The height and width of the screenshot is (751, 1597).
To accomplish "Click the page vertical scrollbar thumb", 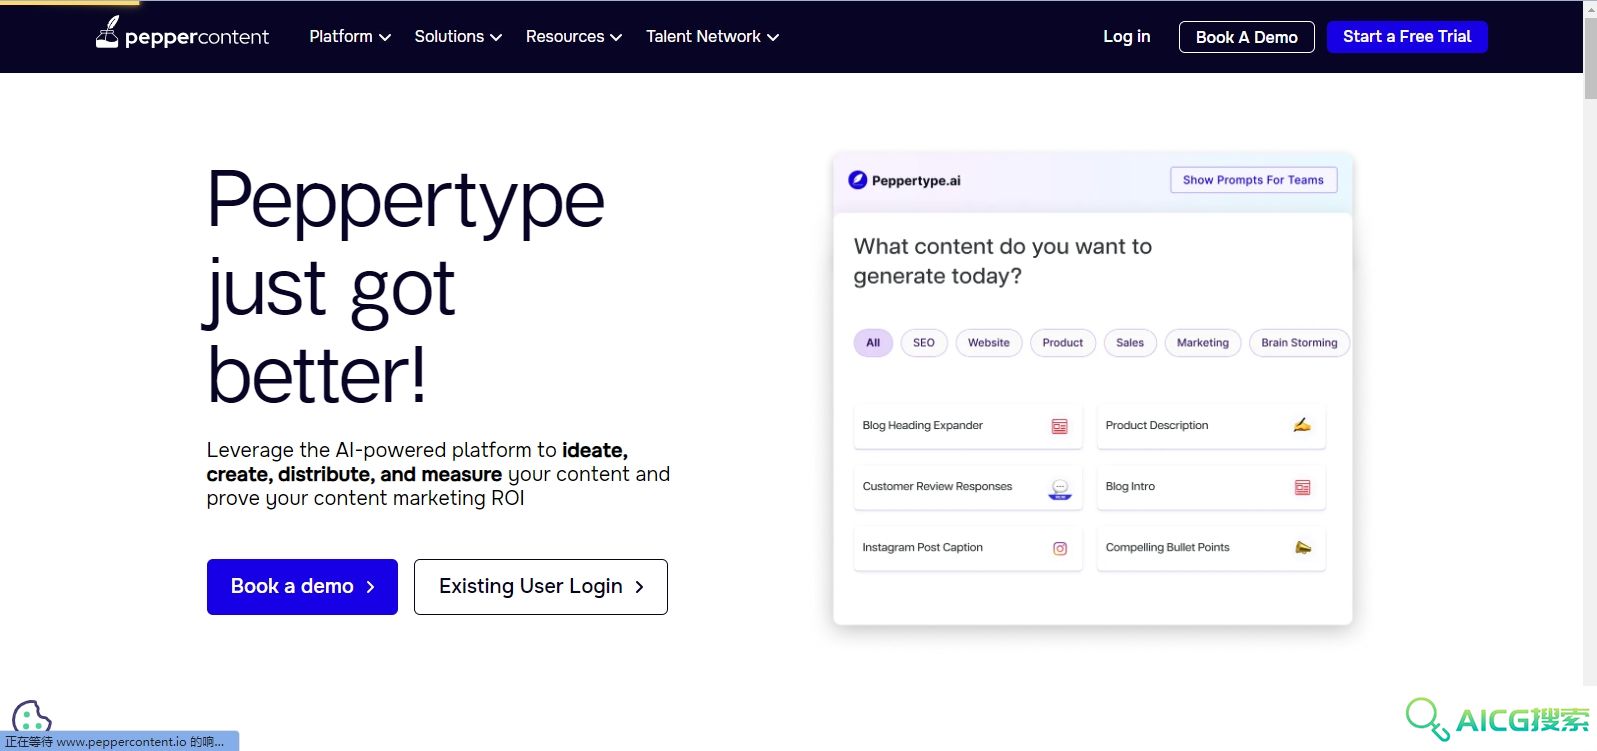I will click(x=1590, y=58).
